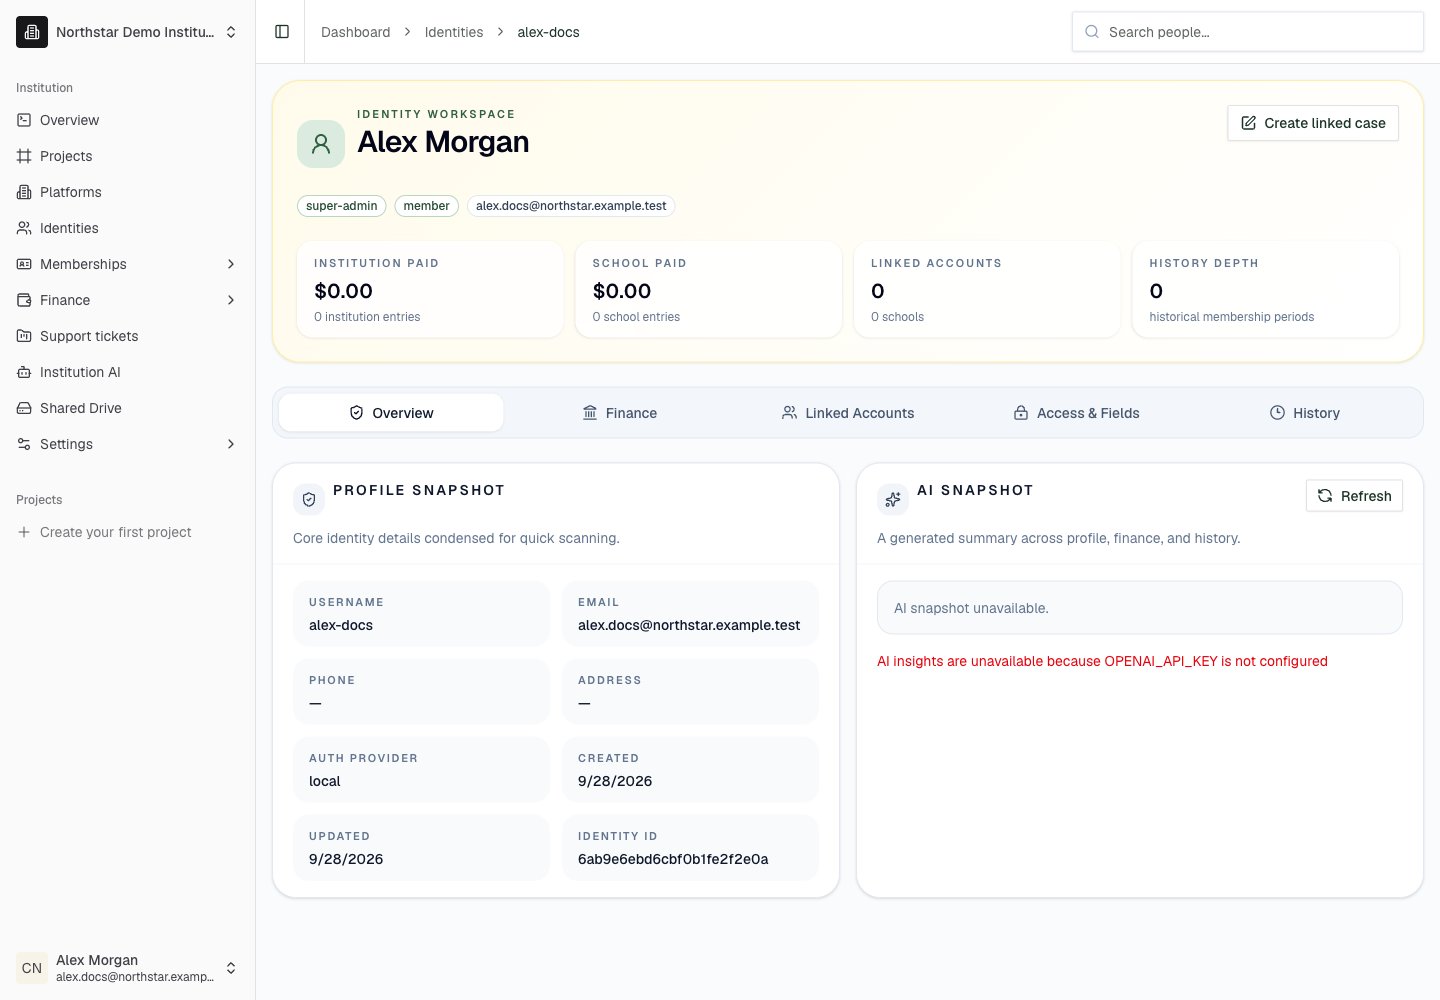Viewport: 1440px width, 1000px height.
Task: Expand the Settings submenu chevron
Action: tap(231, 444)
